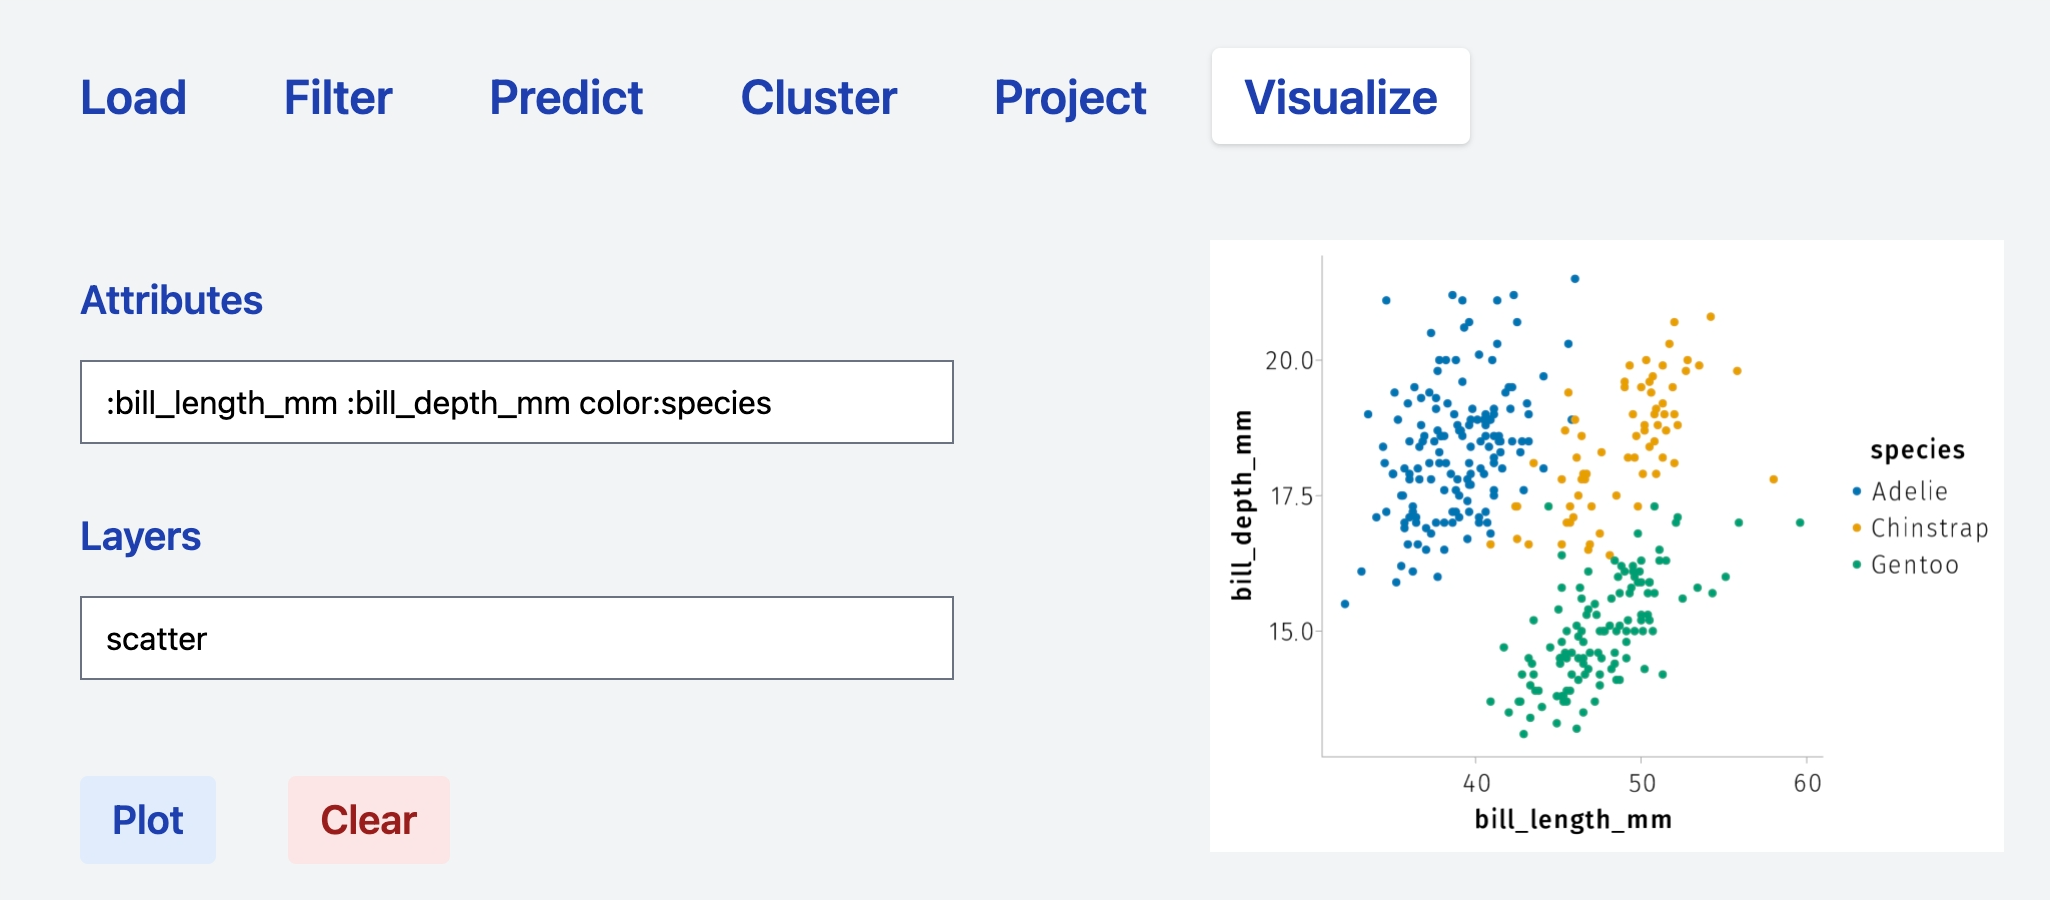Image resolution: width=2050 pixels, height=900 pixels.
Task: Click the Chinstrap legend label
Action: pos(1929,528)
